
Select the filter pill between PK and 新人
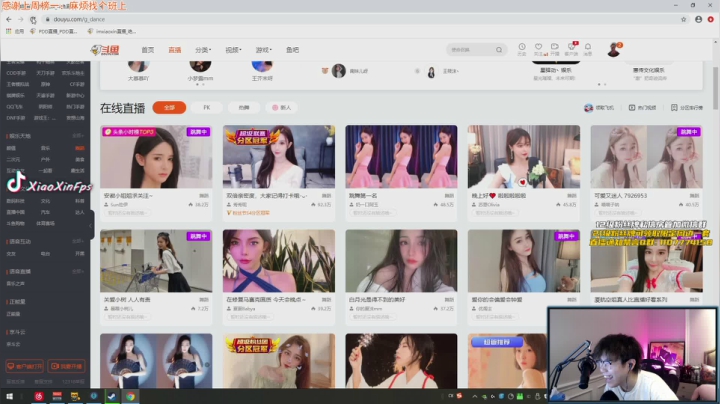[244, 107]
